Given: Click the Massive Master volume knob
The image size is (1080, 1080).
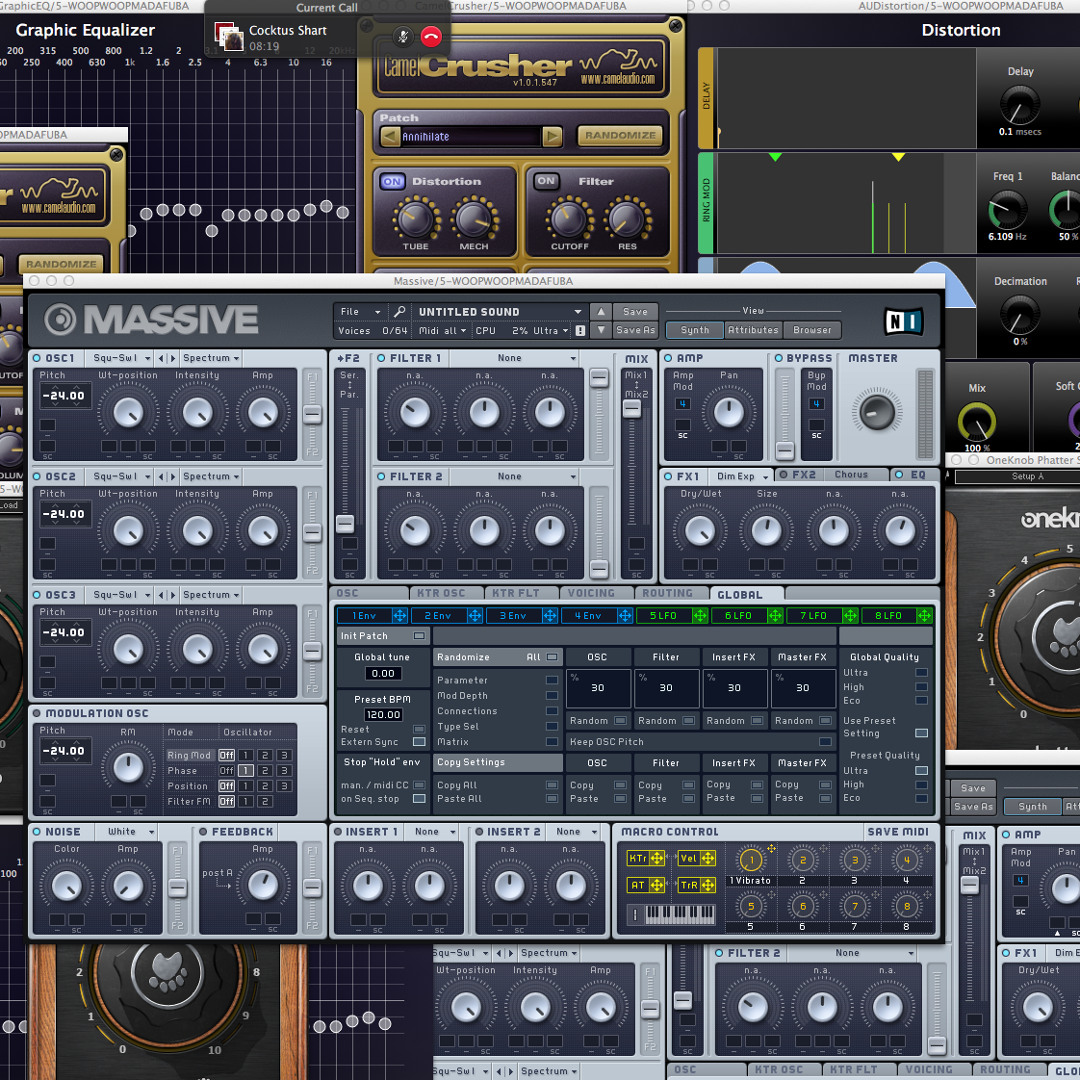Looking at the screenshot, I should click(877, 412).
